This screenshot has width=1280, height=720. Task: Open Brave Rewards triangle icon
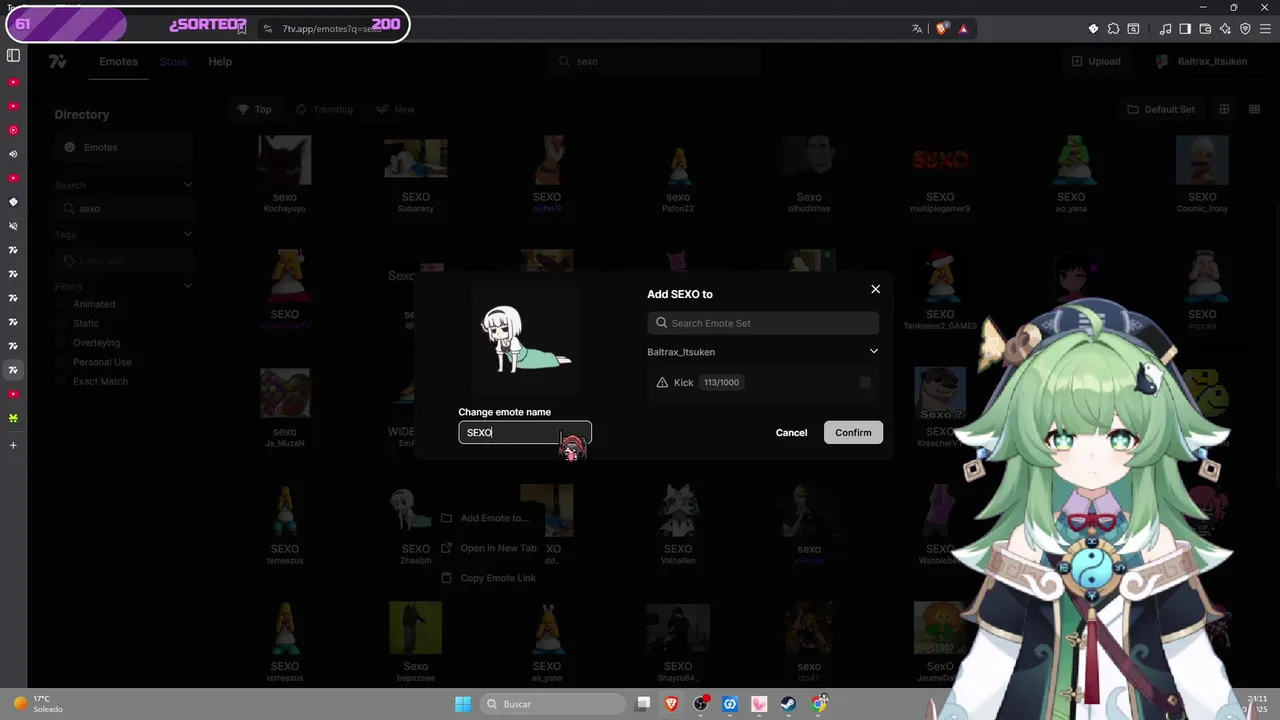tap(963, 29)
